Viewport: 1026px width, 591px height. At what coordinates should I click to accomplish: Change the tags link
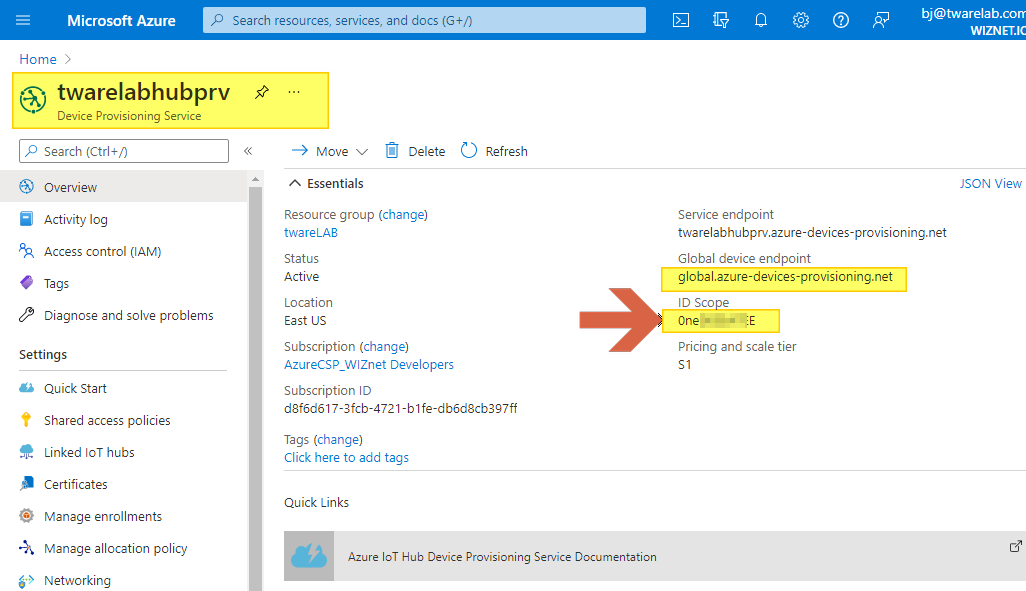click(338, 440)
